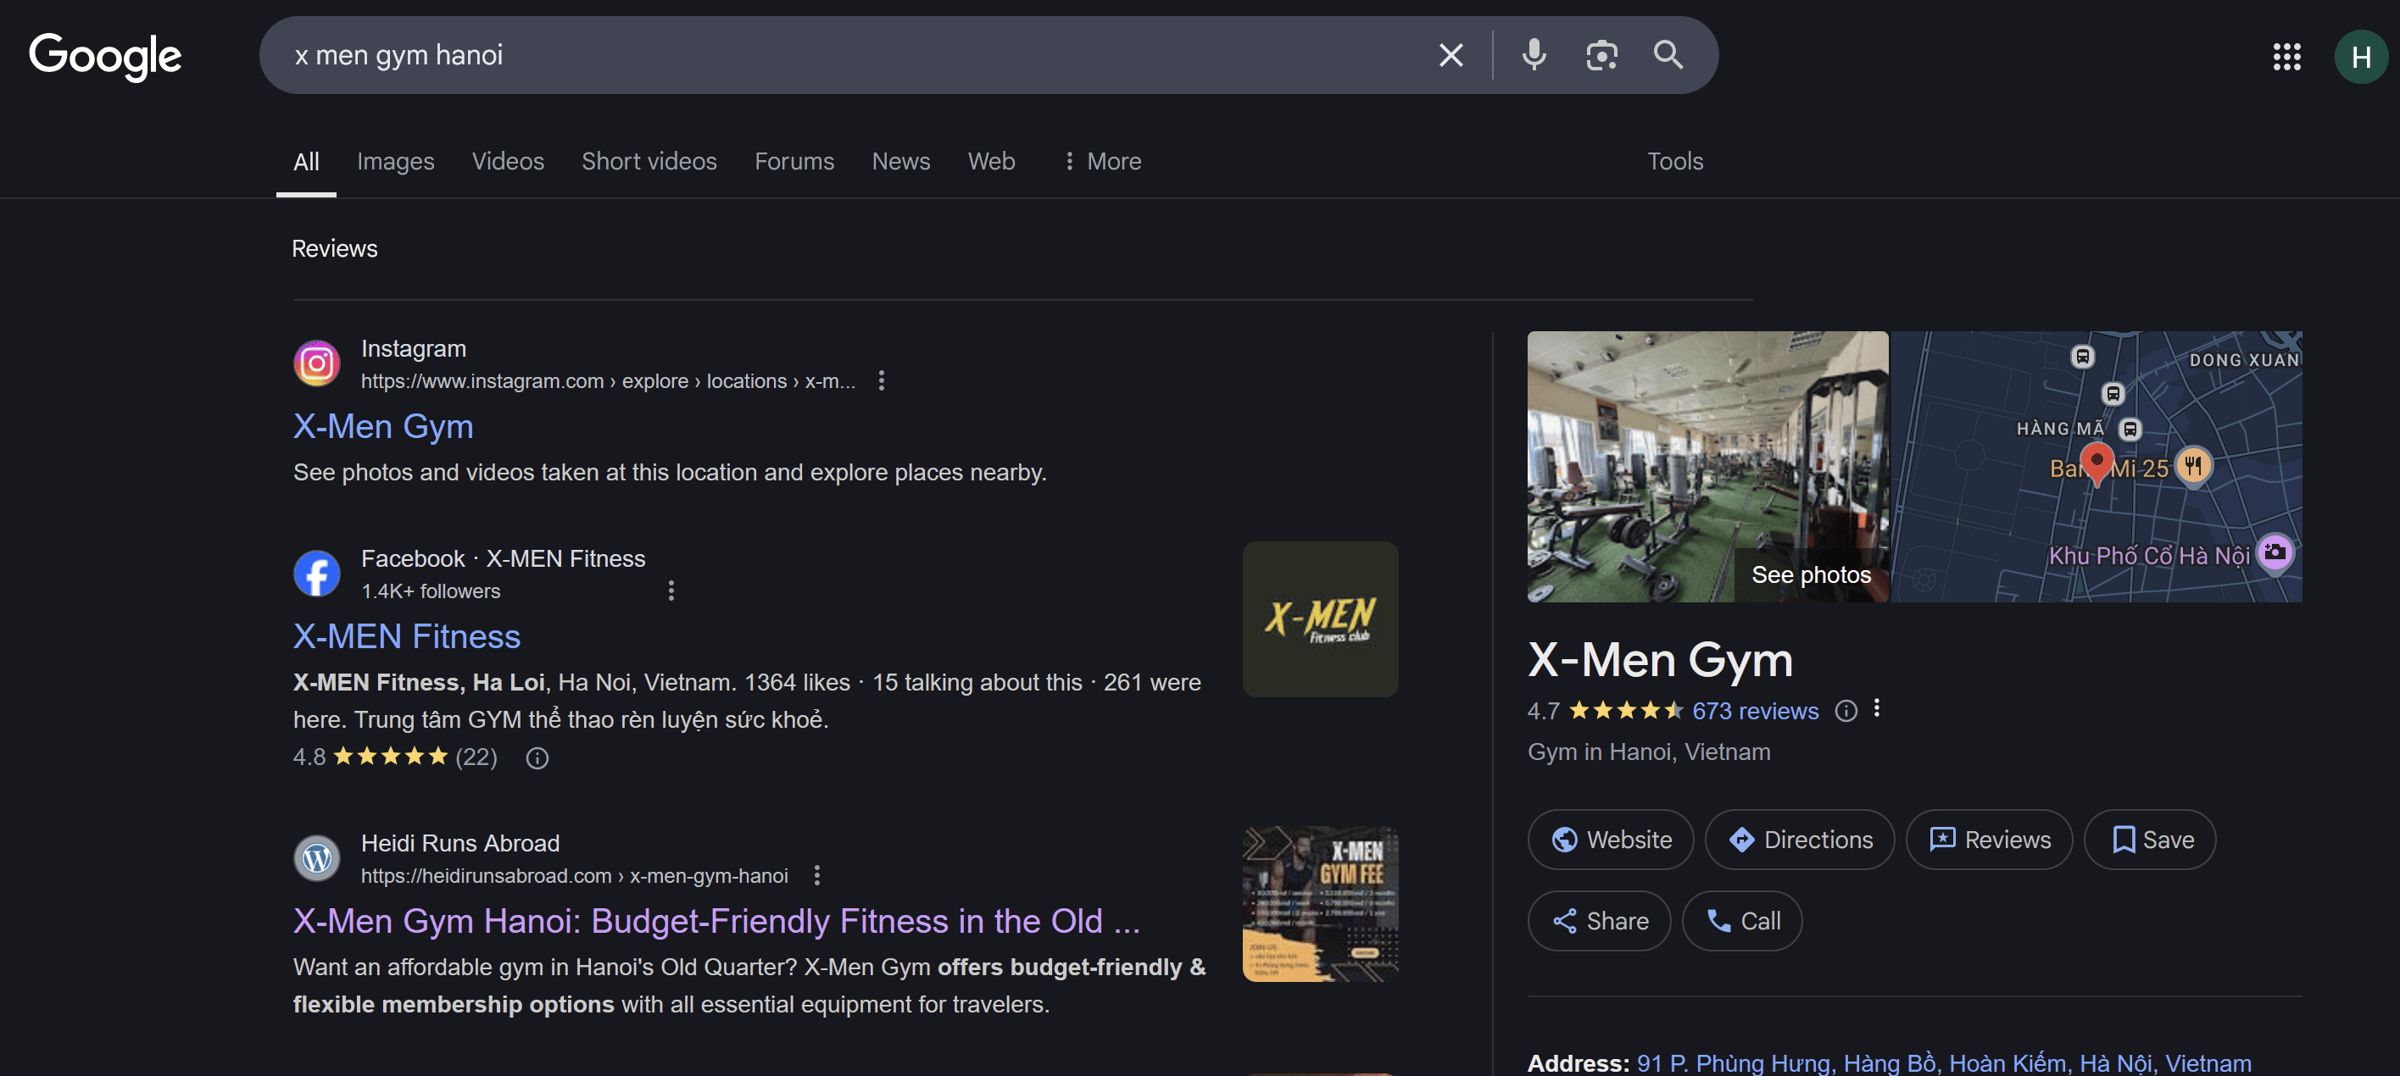Click the magnifying glass search button

coord(1668,55)
